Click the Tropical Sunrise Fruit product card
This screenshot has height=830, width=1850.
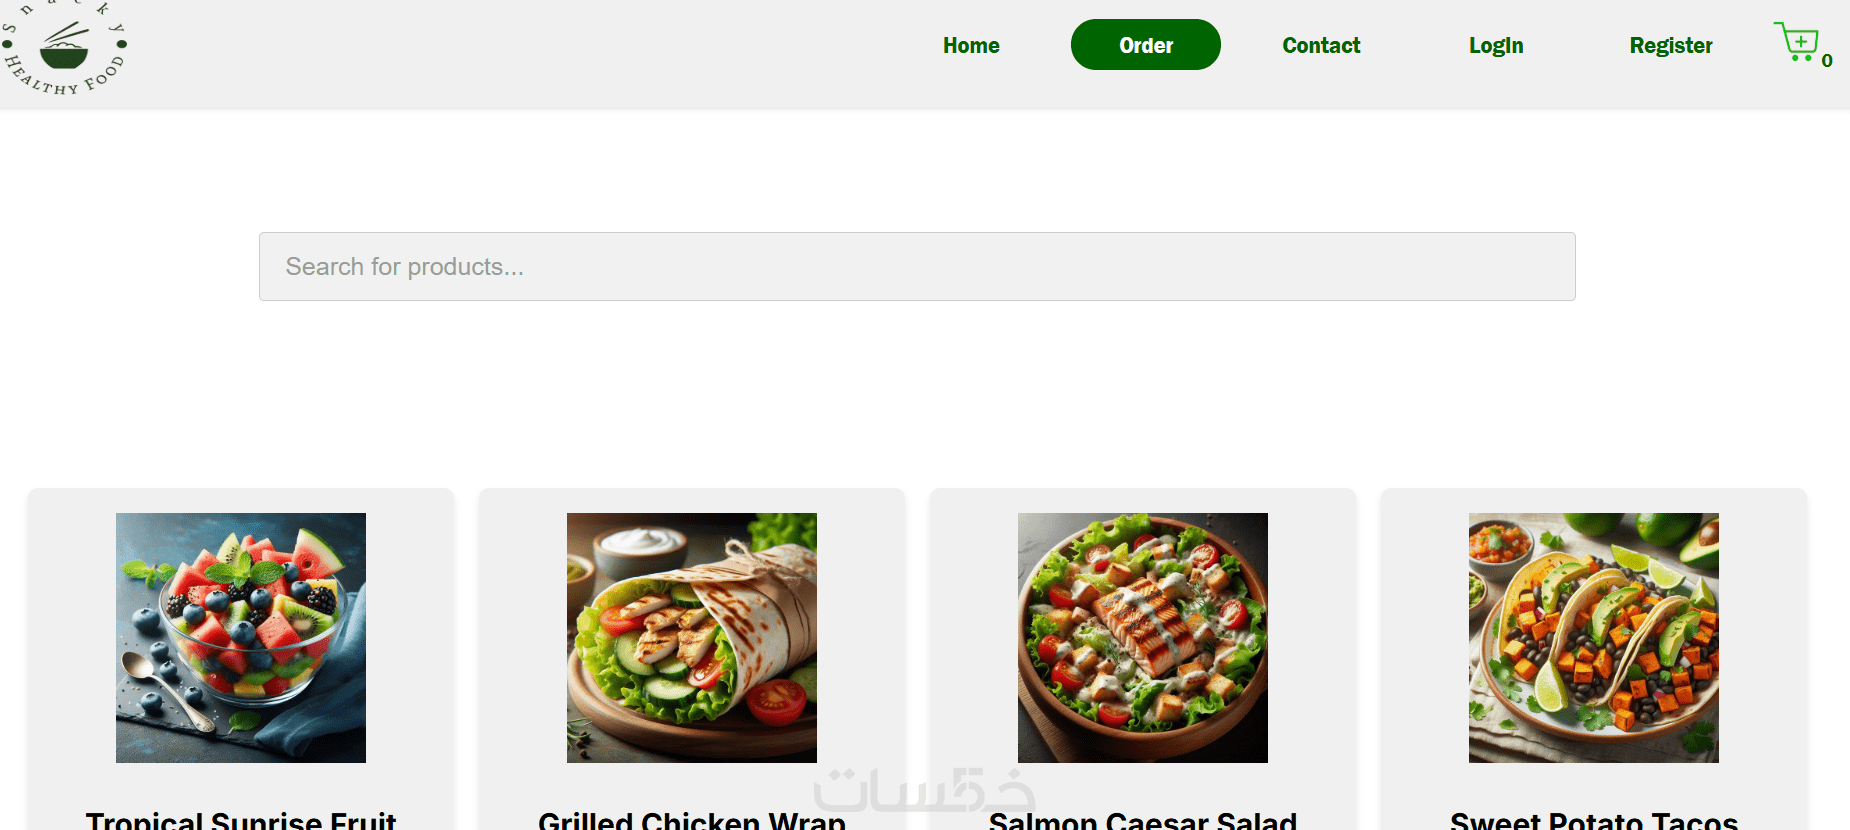point(241,660)
